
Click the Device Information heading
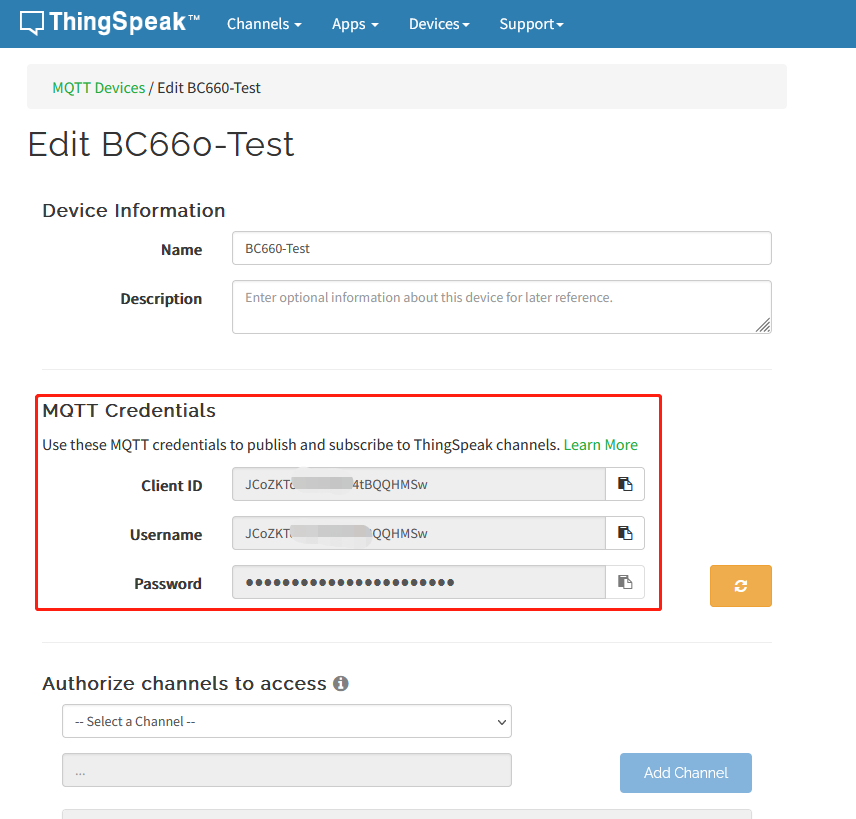point(134,211)
